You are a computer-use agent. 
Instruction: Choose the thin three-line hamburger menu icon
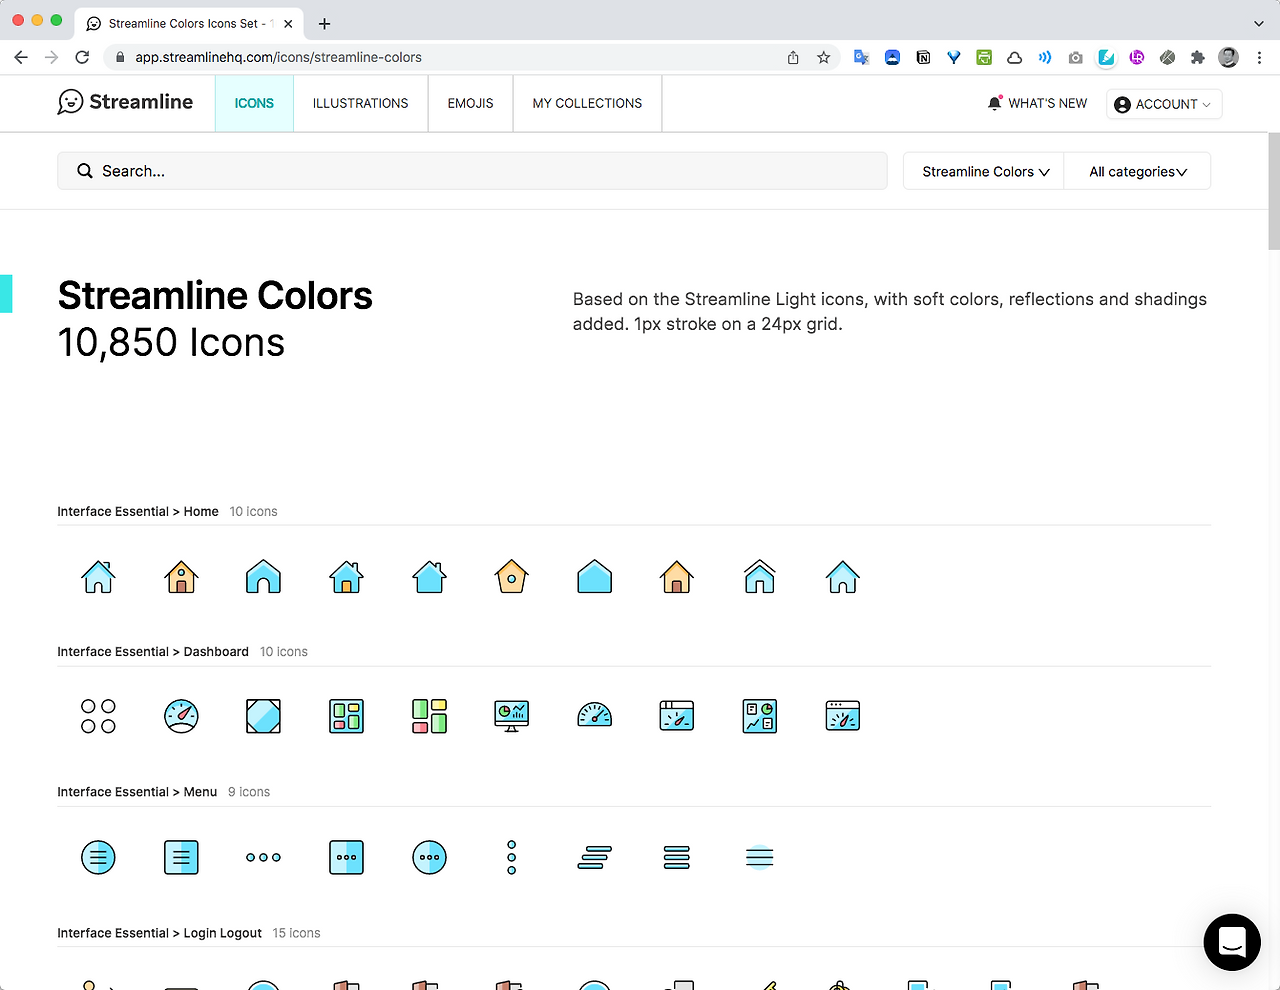tap(759, 857)
